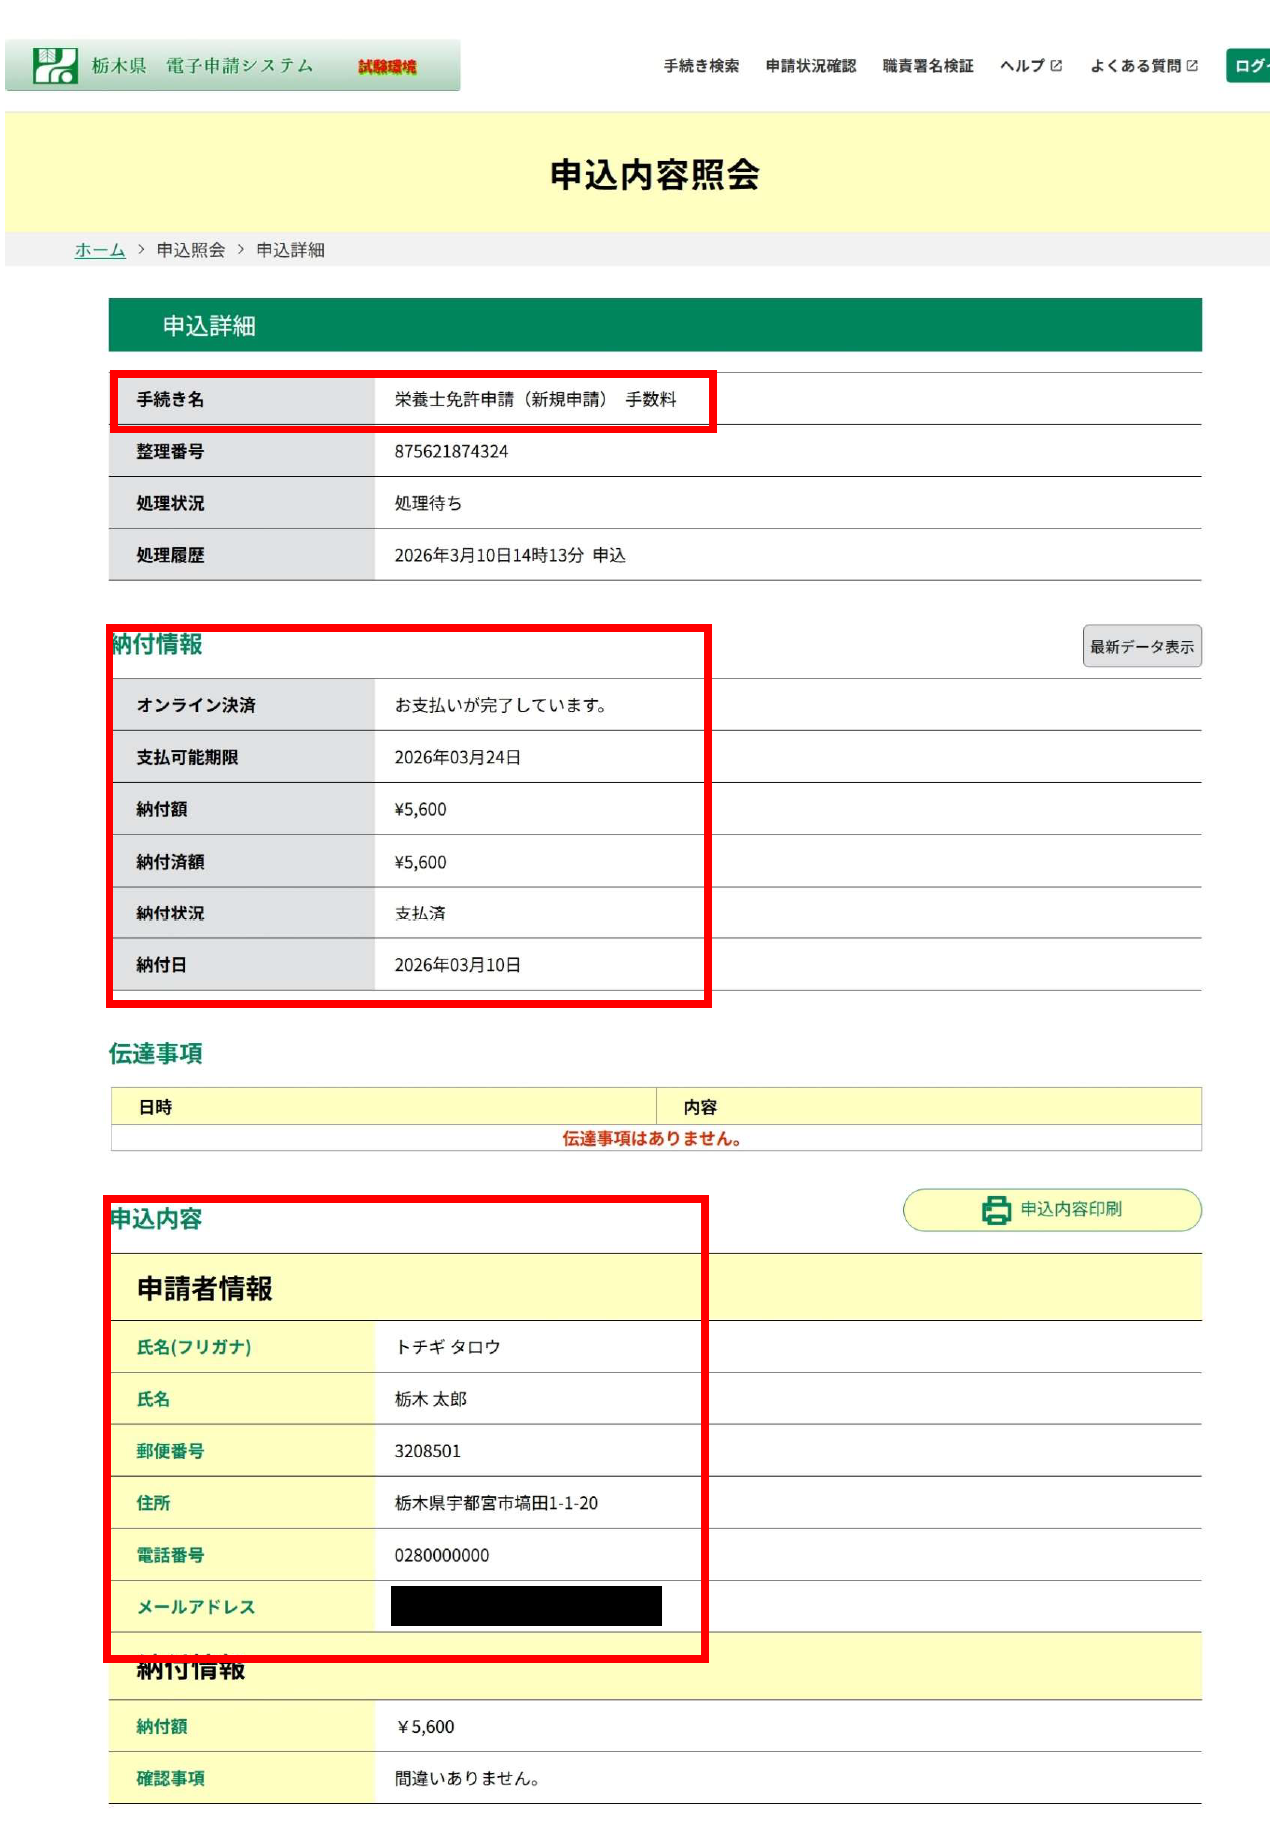Click the 日時 column header in 伝達事項
This screenshot has width=1270, height=1822.
(x=156, y=1107)
